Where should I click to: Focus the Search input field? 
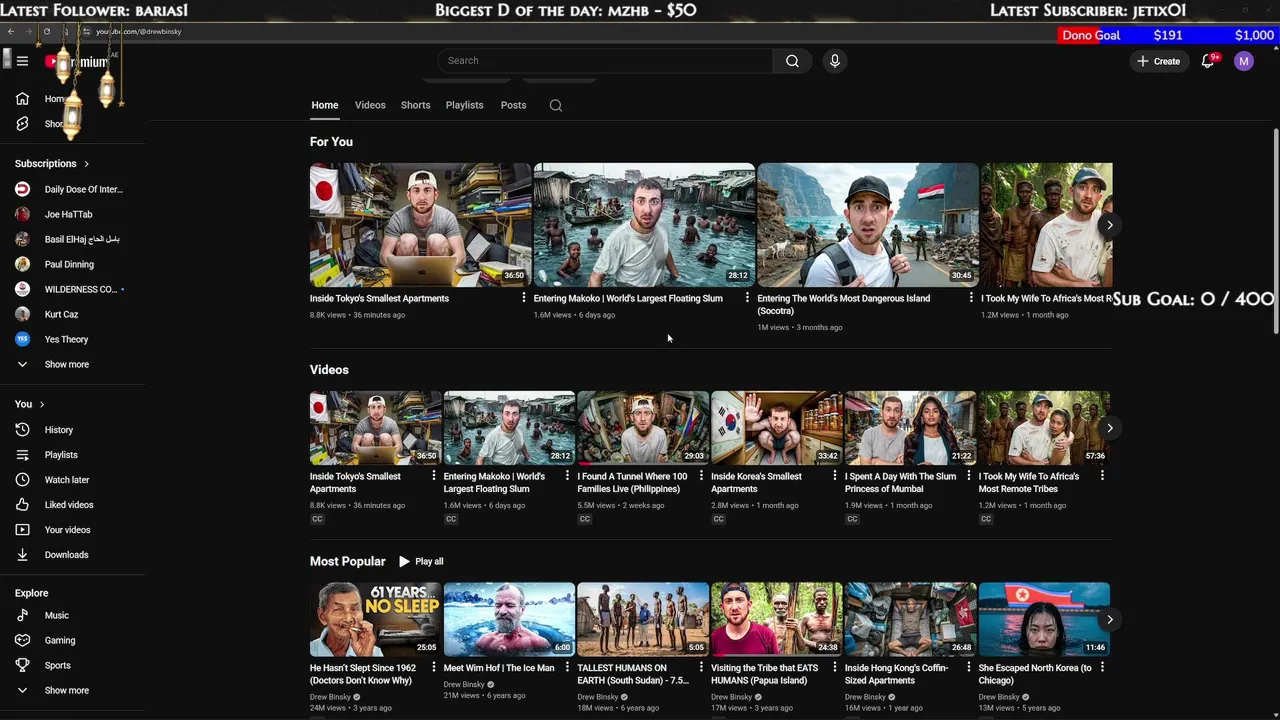604,61
